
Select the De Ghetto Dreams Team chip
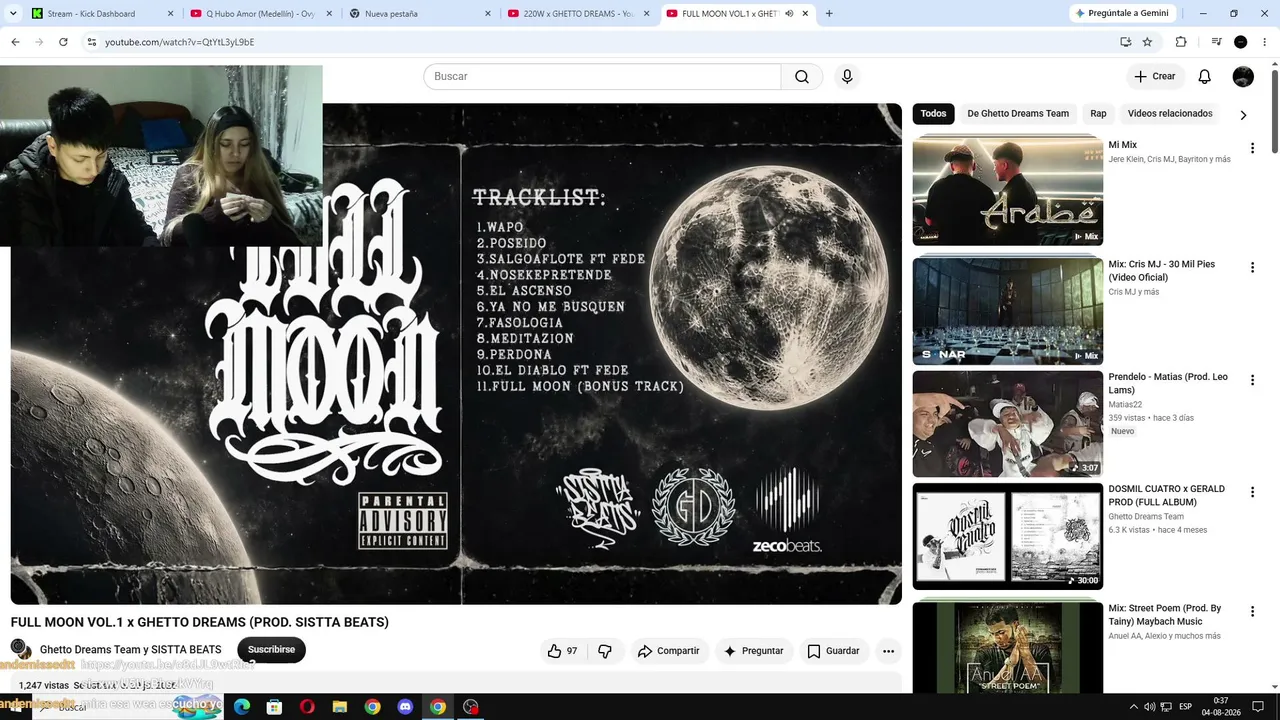pos(1018,114)
